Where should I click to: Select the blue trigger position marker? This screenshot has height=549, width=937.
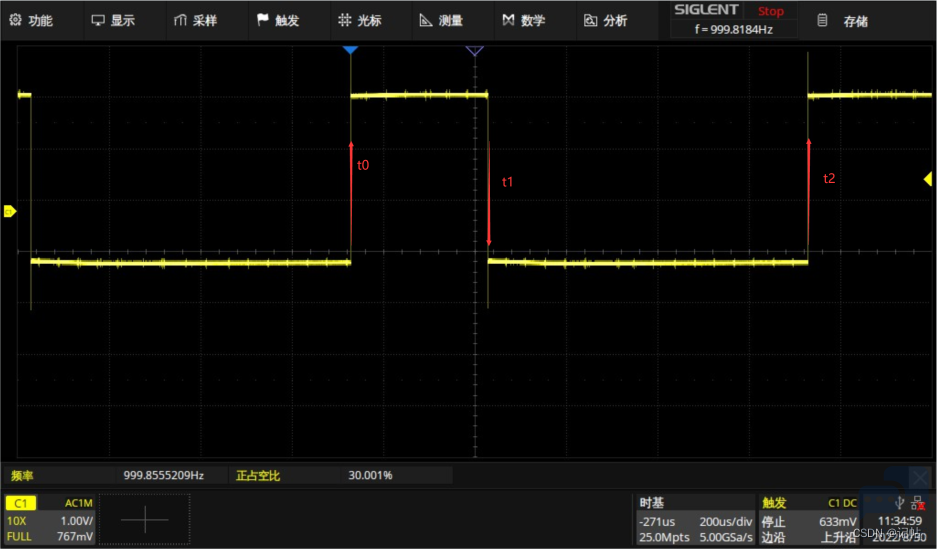pos(350,50)
